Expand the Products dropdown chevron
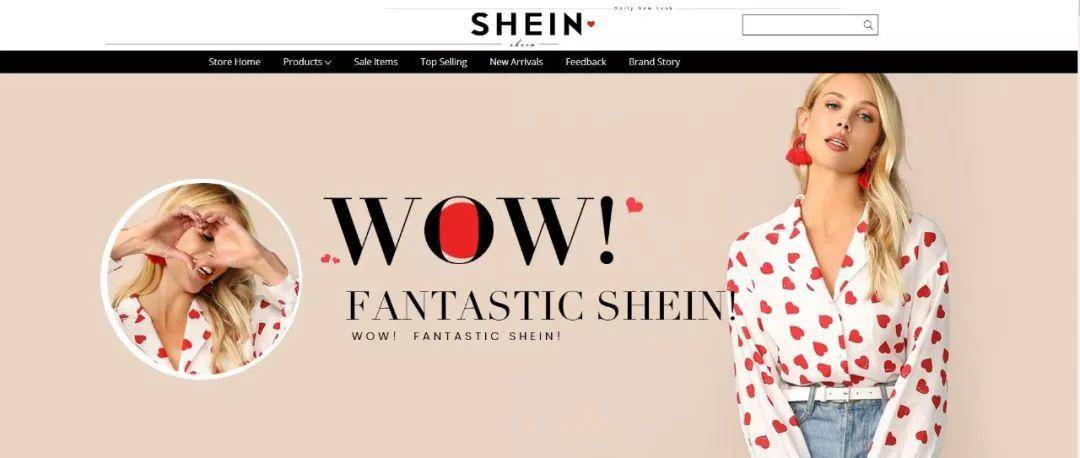This screenshot has width=1080, height=458. pos(328,63)
